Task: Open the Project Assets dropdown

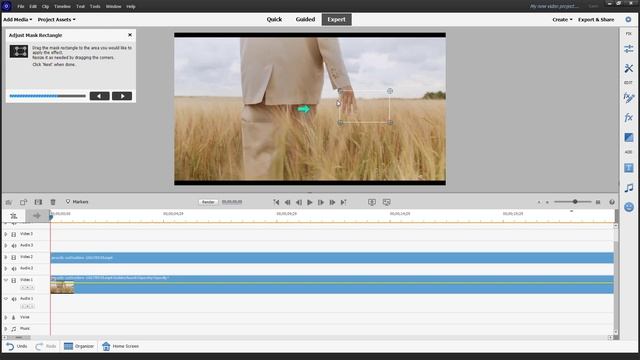Action: pos(56,20)
